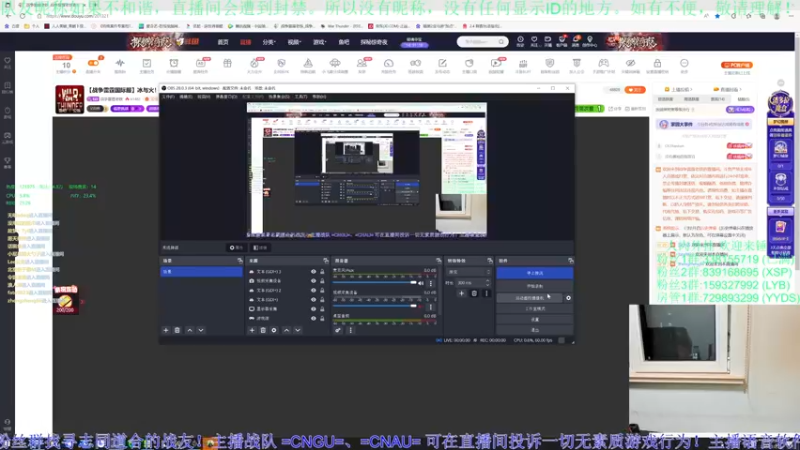Open OBS 文件(F) menu

click(x=168, y=97)
